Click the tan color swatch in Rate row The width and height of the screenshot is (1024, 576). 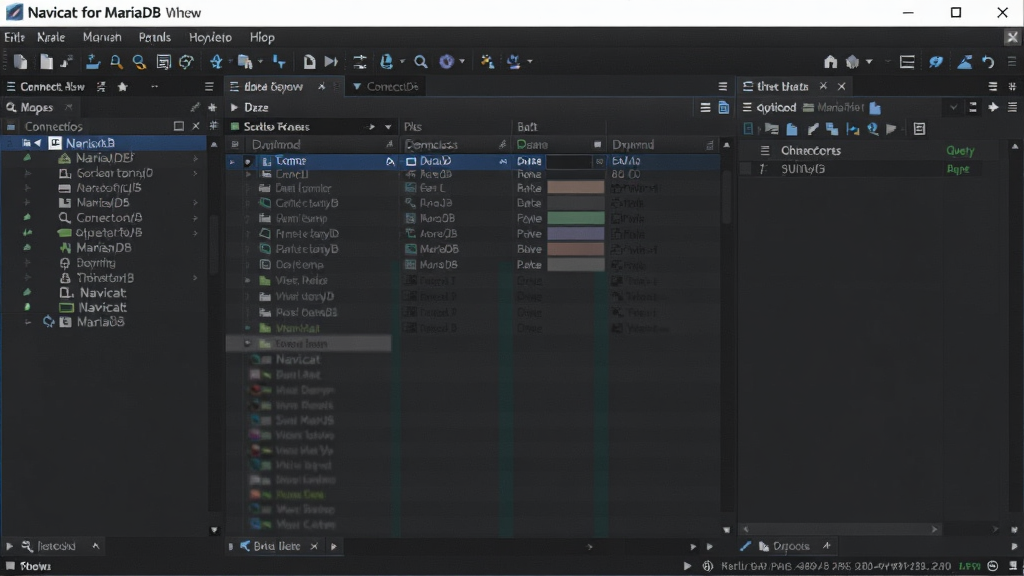coord(575,188)
